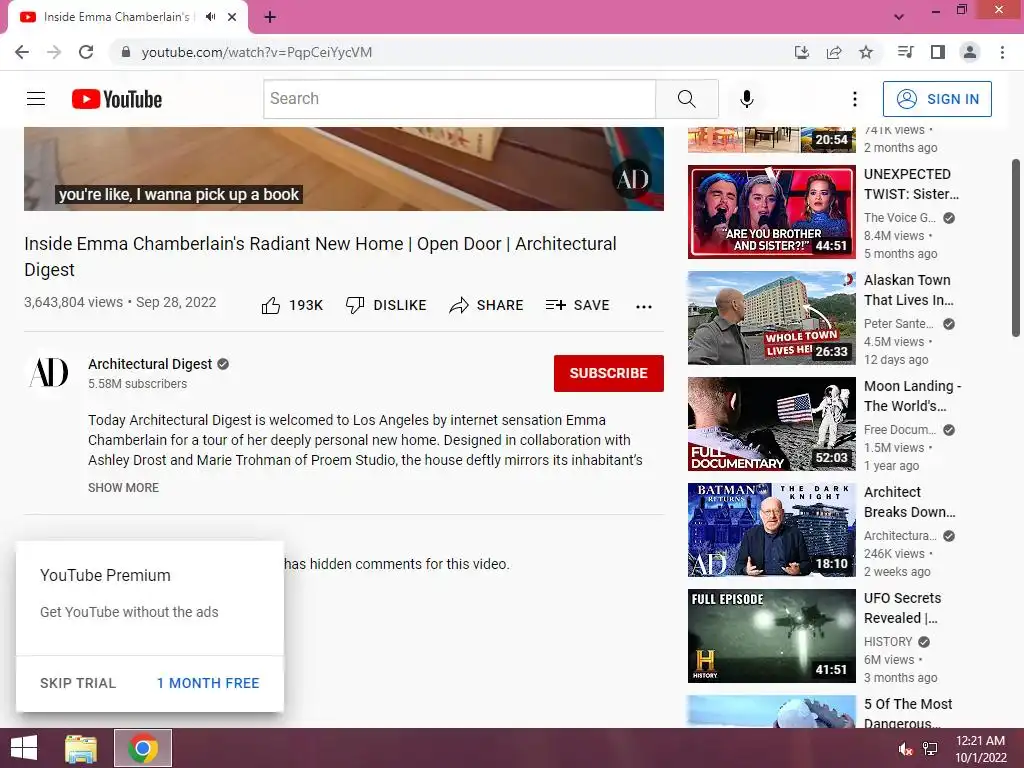Open Architect Breaks Down Batman thumbnail
The image size is (1024, 768).
point(772,530)
